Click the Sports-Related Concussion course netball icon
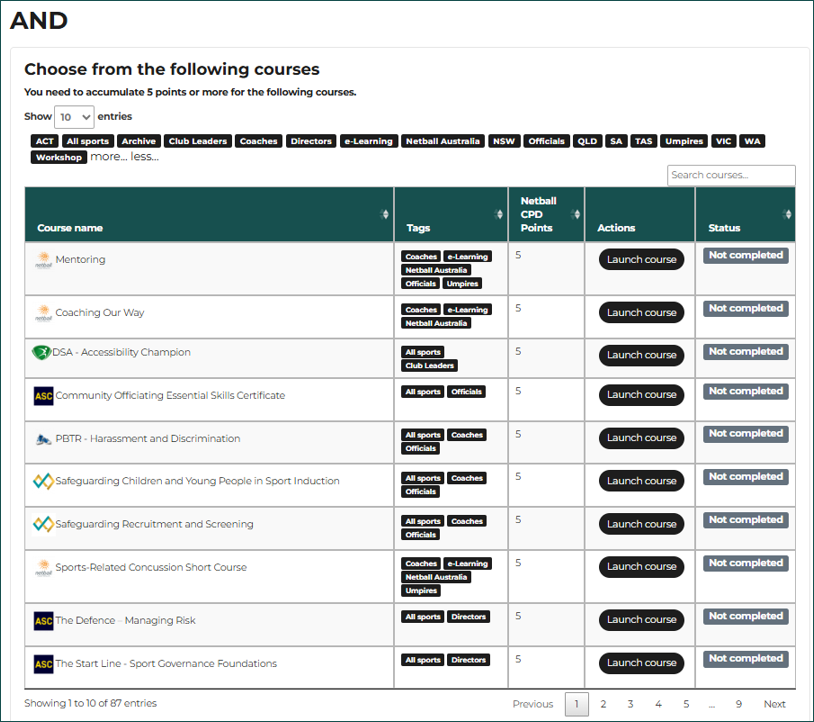The height and width of the screenshot is (722, 814). point(44,568)
